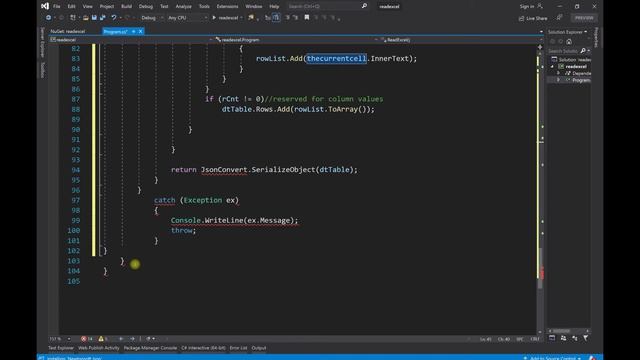Click the Save icon in toolbar

point(94,18)
